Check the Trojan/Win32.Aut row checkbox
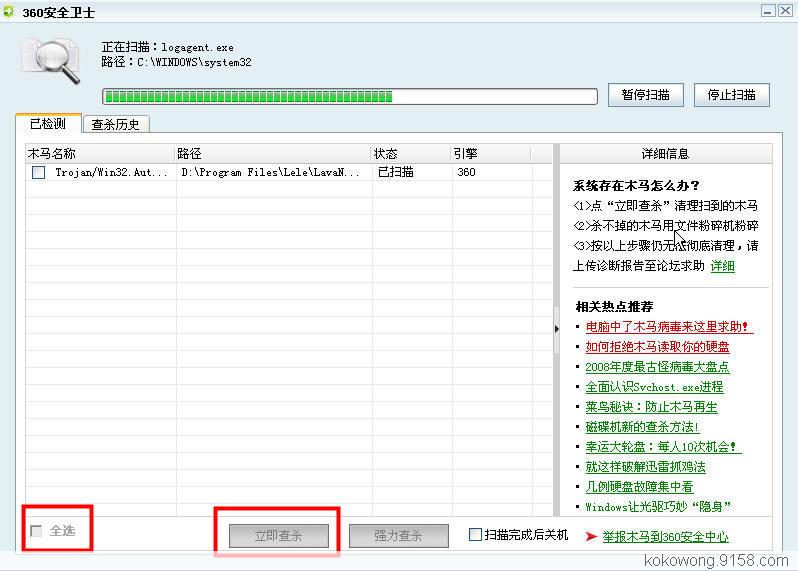798x571 pixels. point(38,173)
